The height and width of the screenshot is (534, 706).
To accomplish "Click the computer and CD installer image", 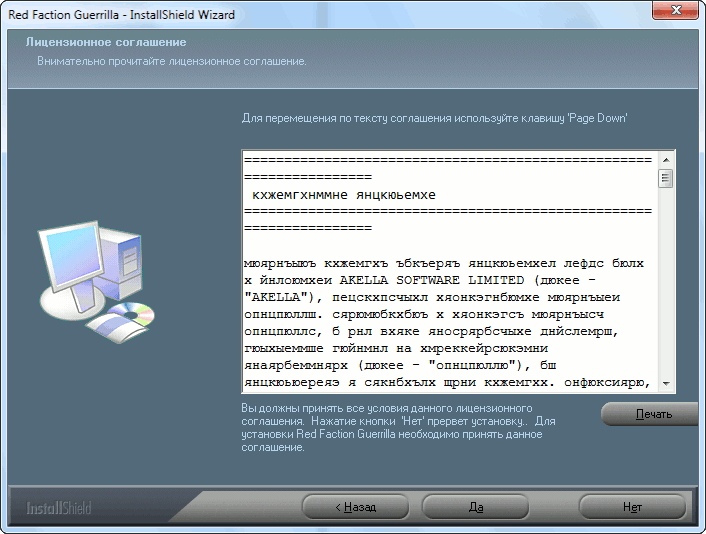I will [96, 282].
